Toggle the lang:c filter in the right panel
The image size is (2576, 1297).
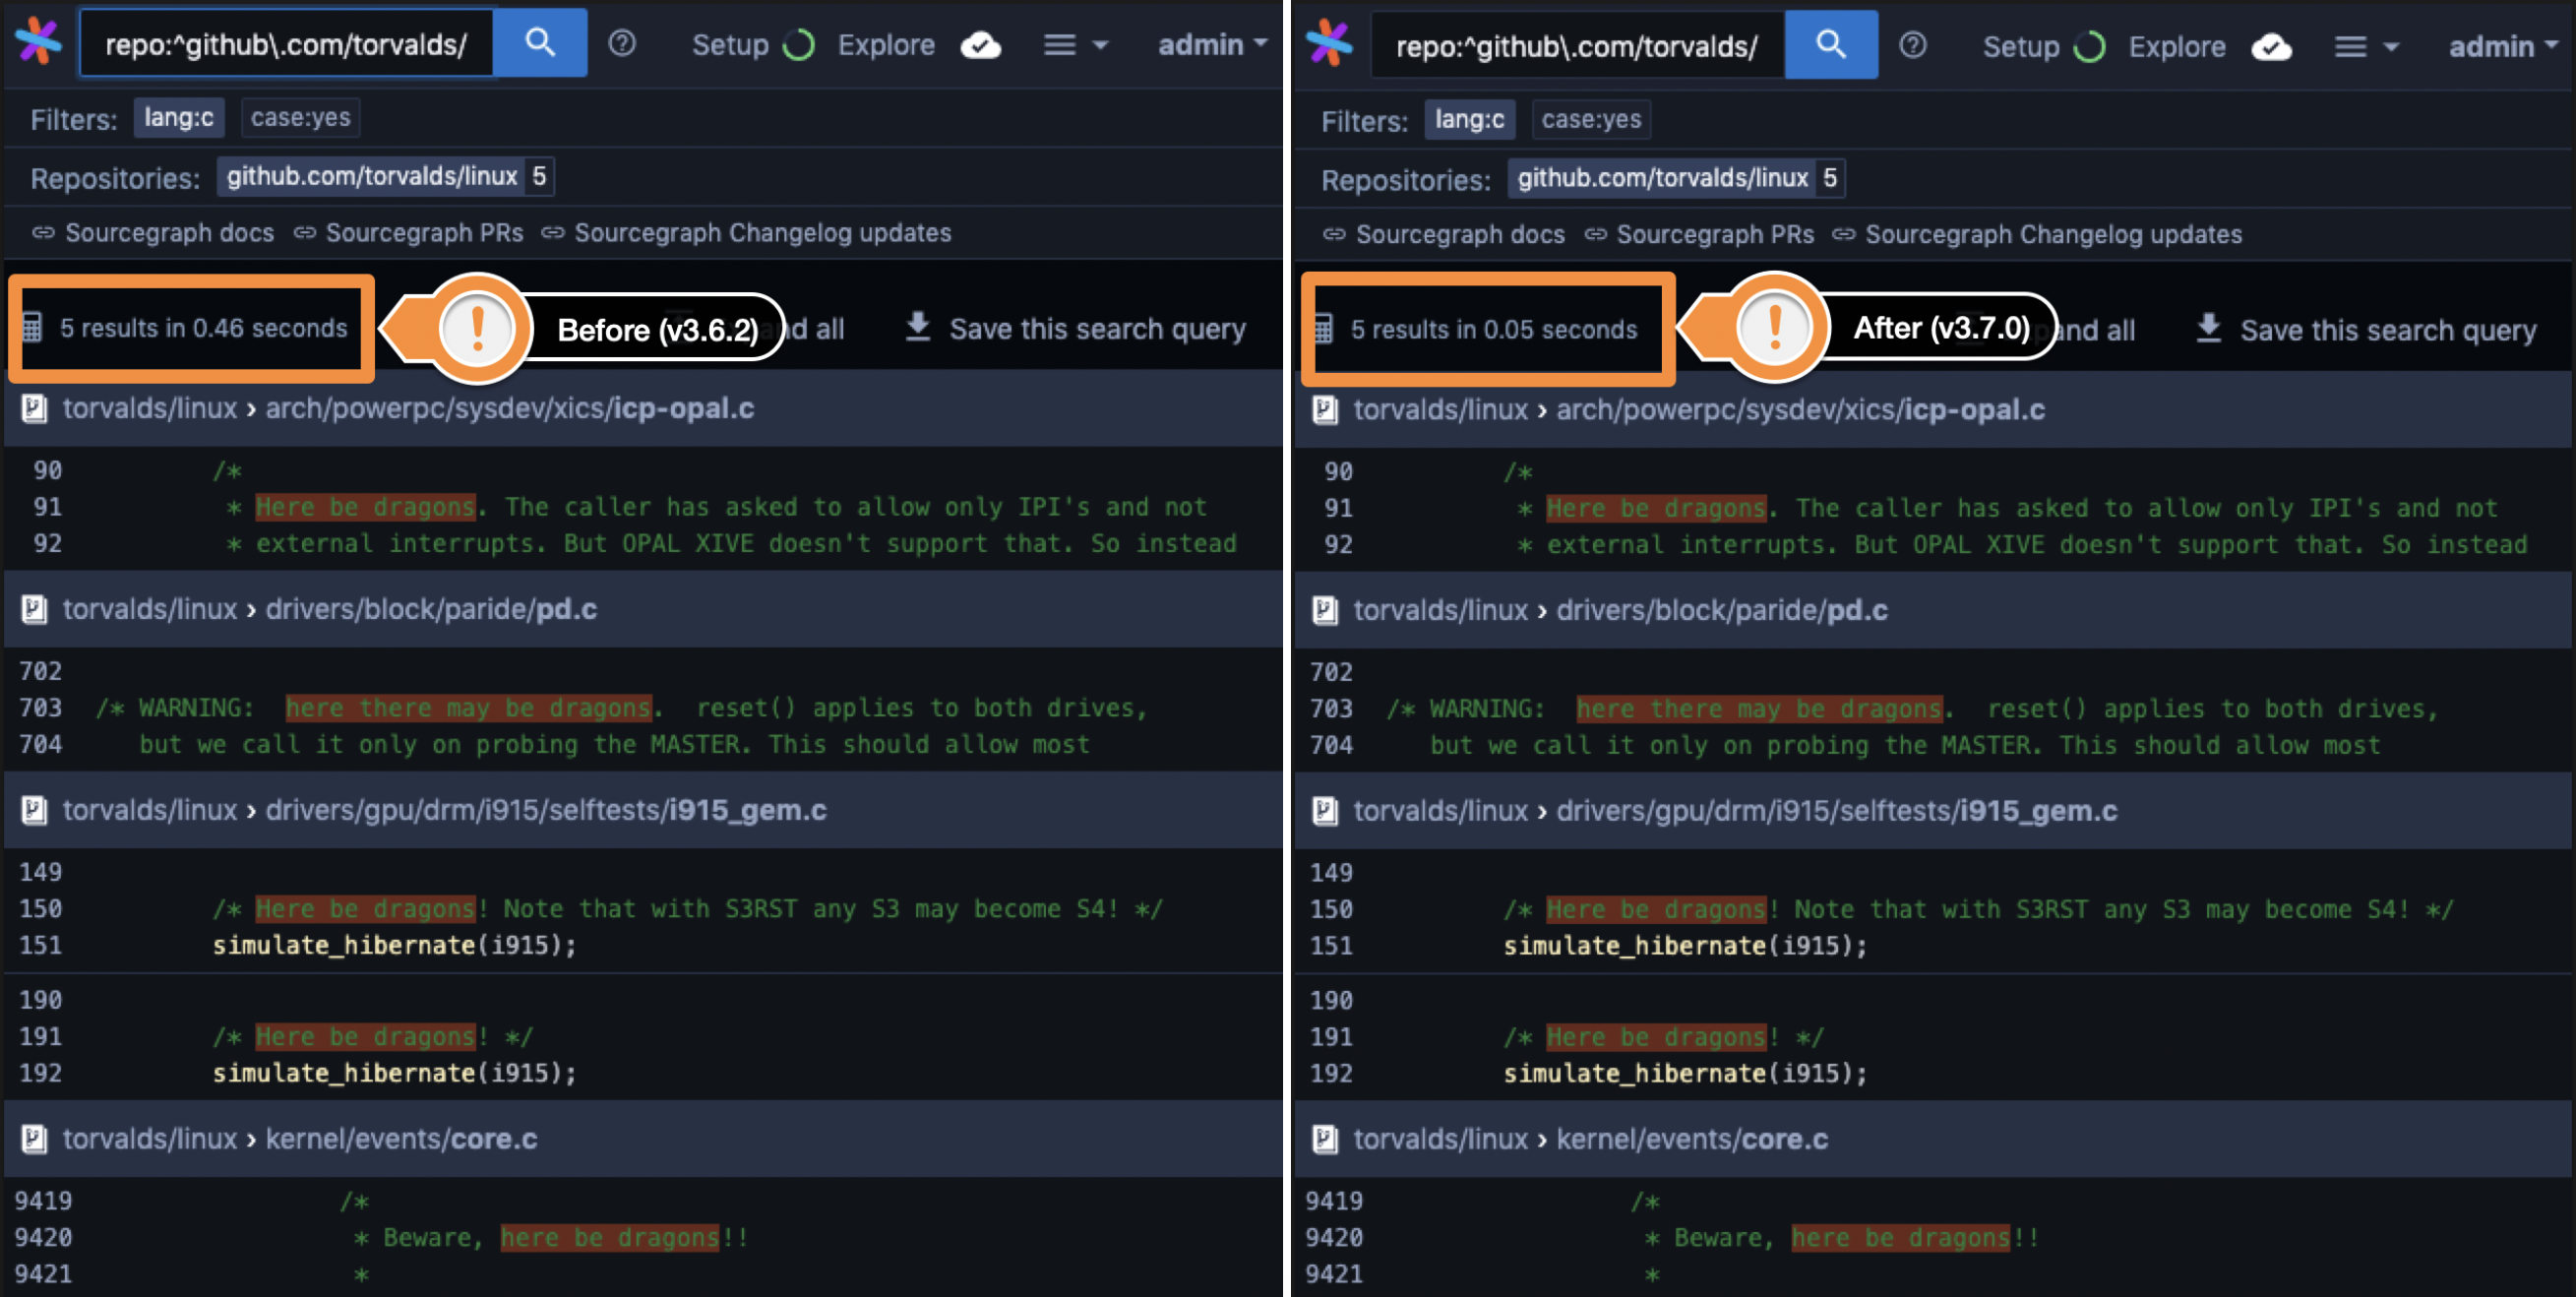coord(1470,120)
